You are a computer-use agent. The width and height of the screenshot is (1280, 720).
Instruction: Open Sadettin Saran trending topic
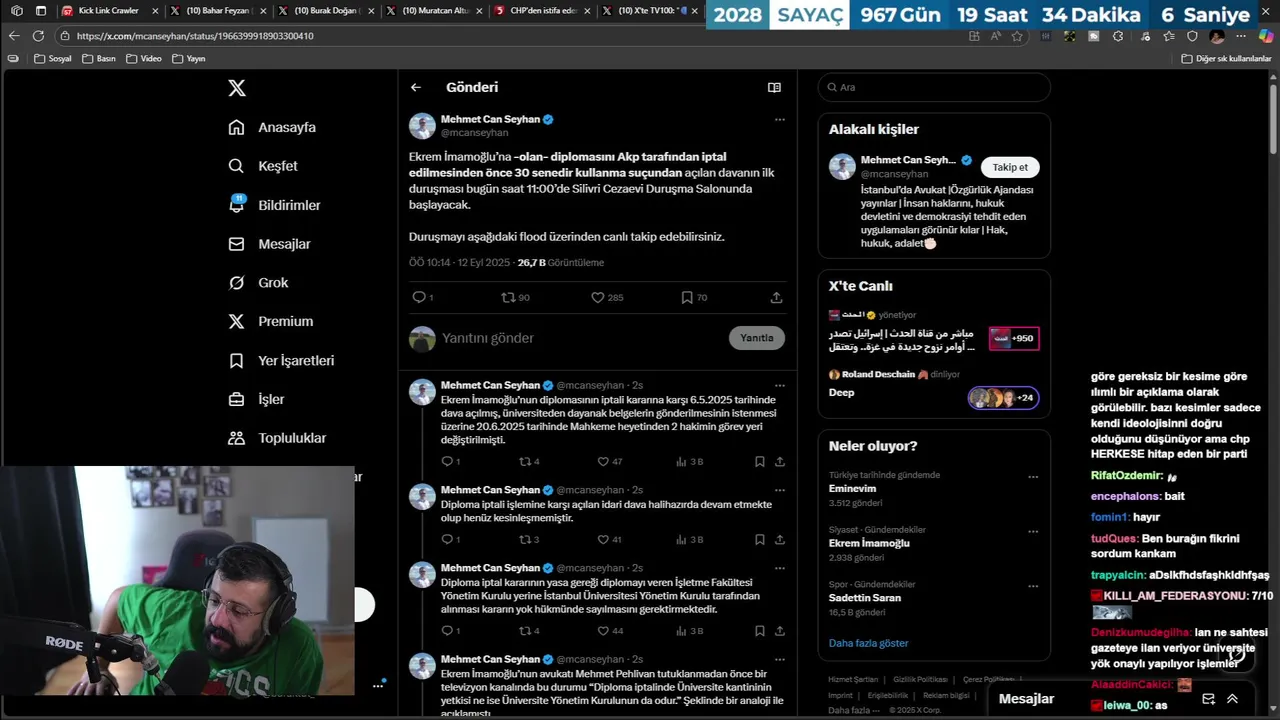[865, 598]
